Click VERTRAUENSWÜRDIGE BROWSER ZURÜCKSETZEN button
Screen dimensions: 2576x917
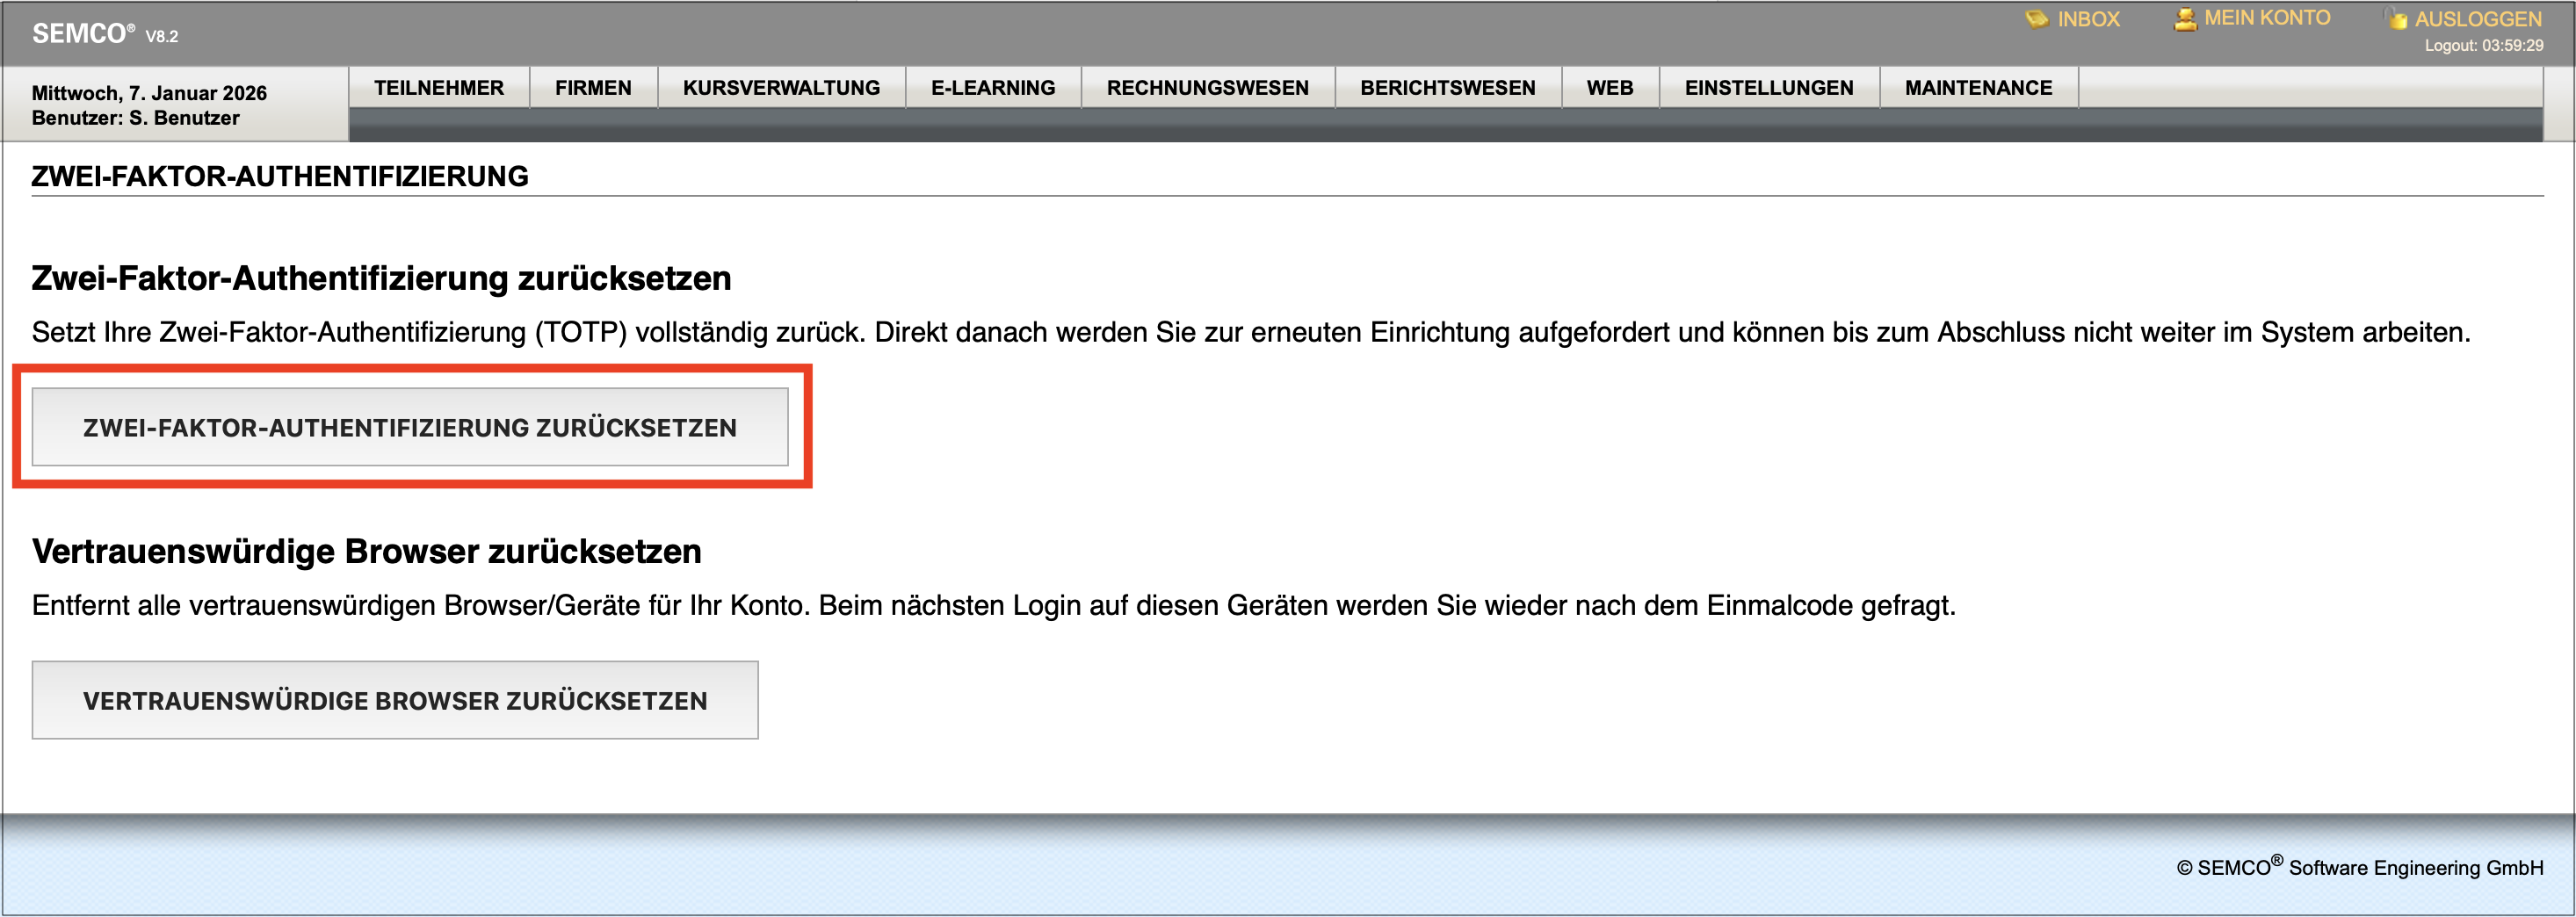tap(396, 700)
